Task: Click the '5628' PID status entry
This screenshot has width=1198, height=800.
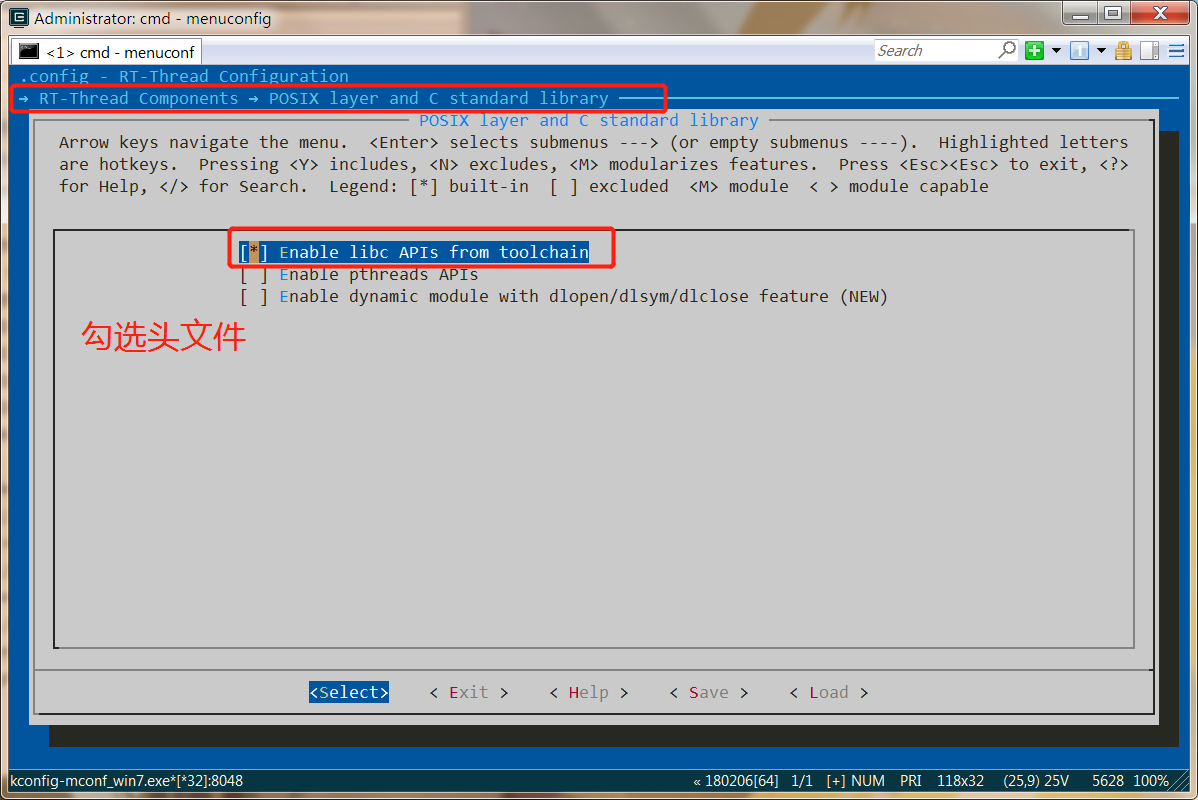Action: click(1107, 781)
